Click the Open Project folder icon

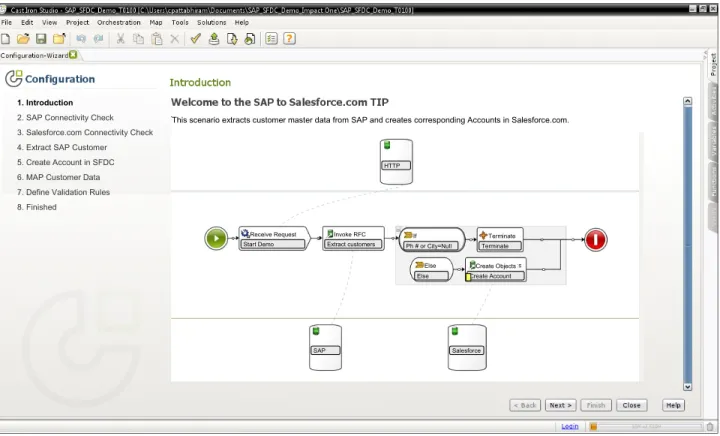[x=23, y=39]
